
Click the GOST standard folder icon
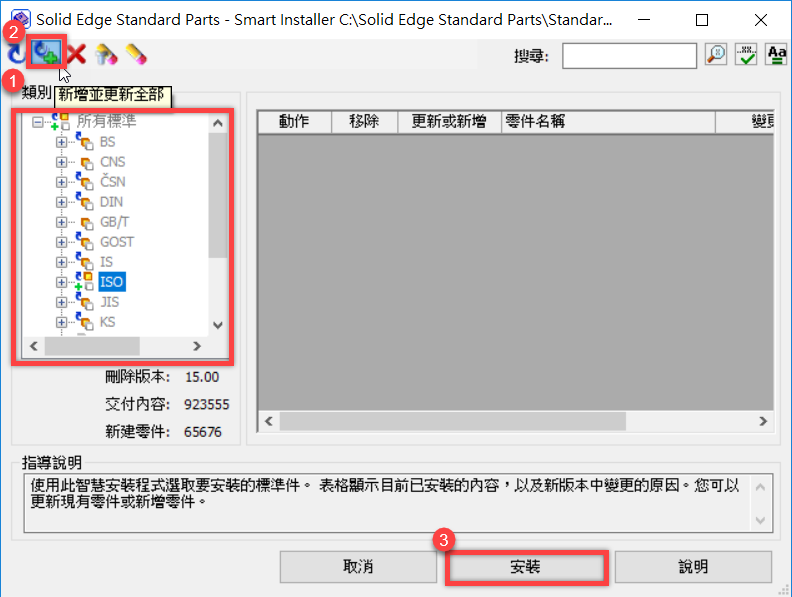pyautogui.click(x=84, y=241)
